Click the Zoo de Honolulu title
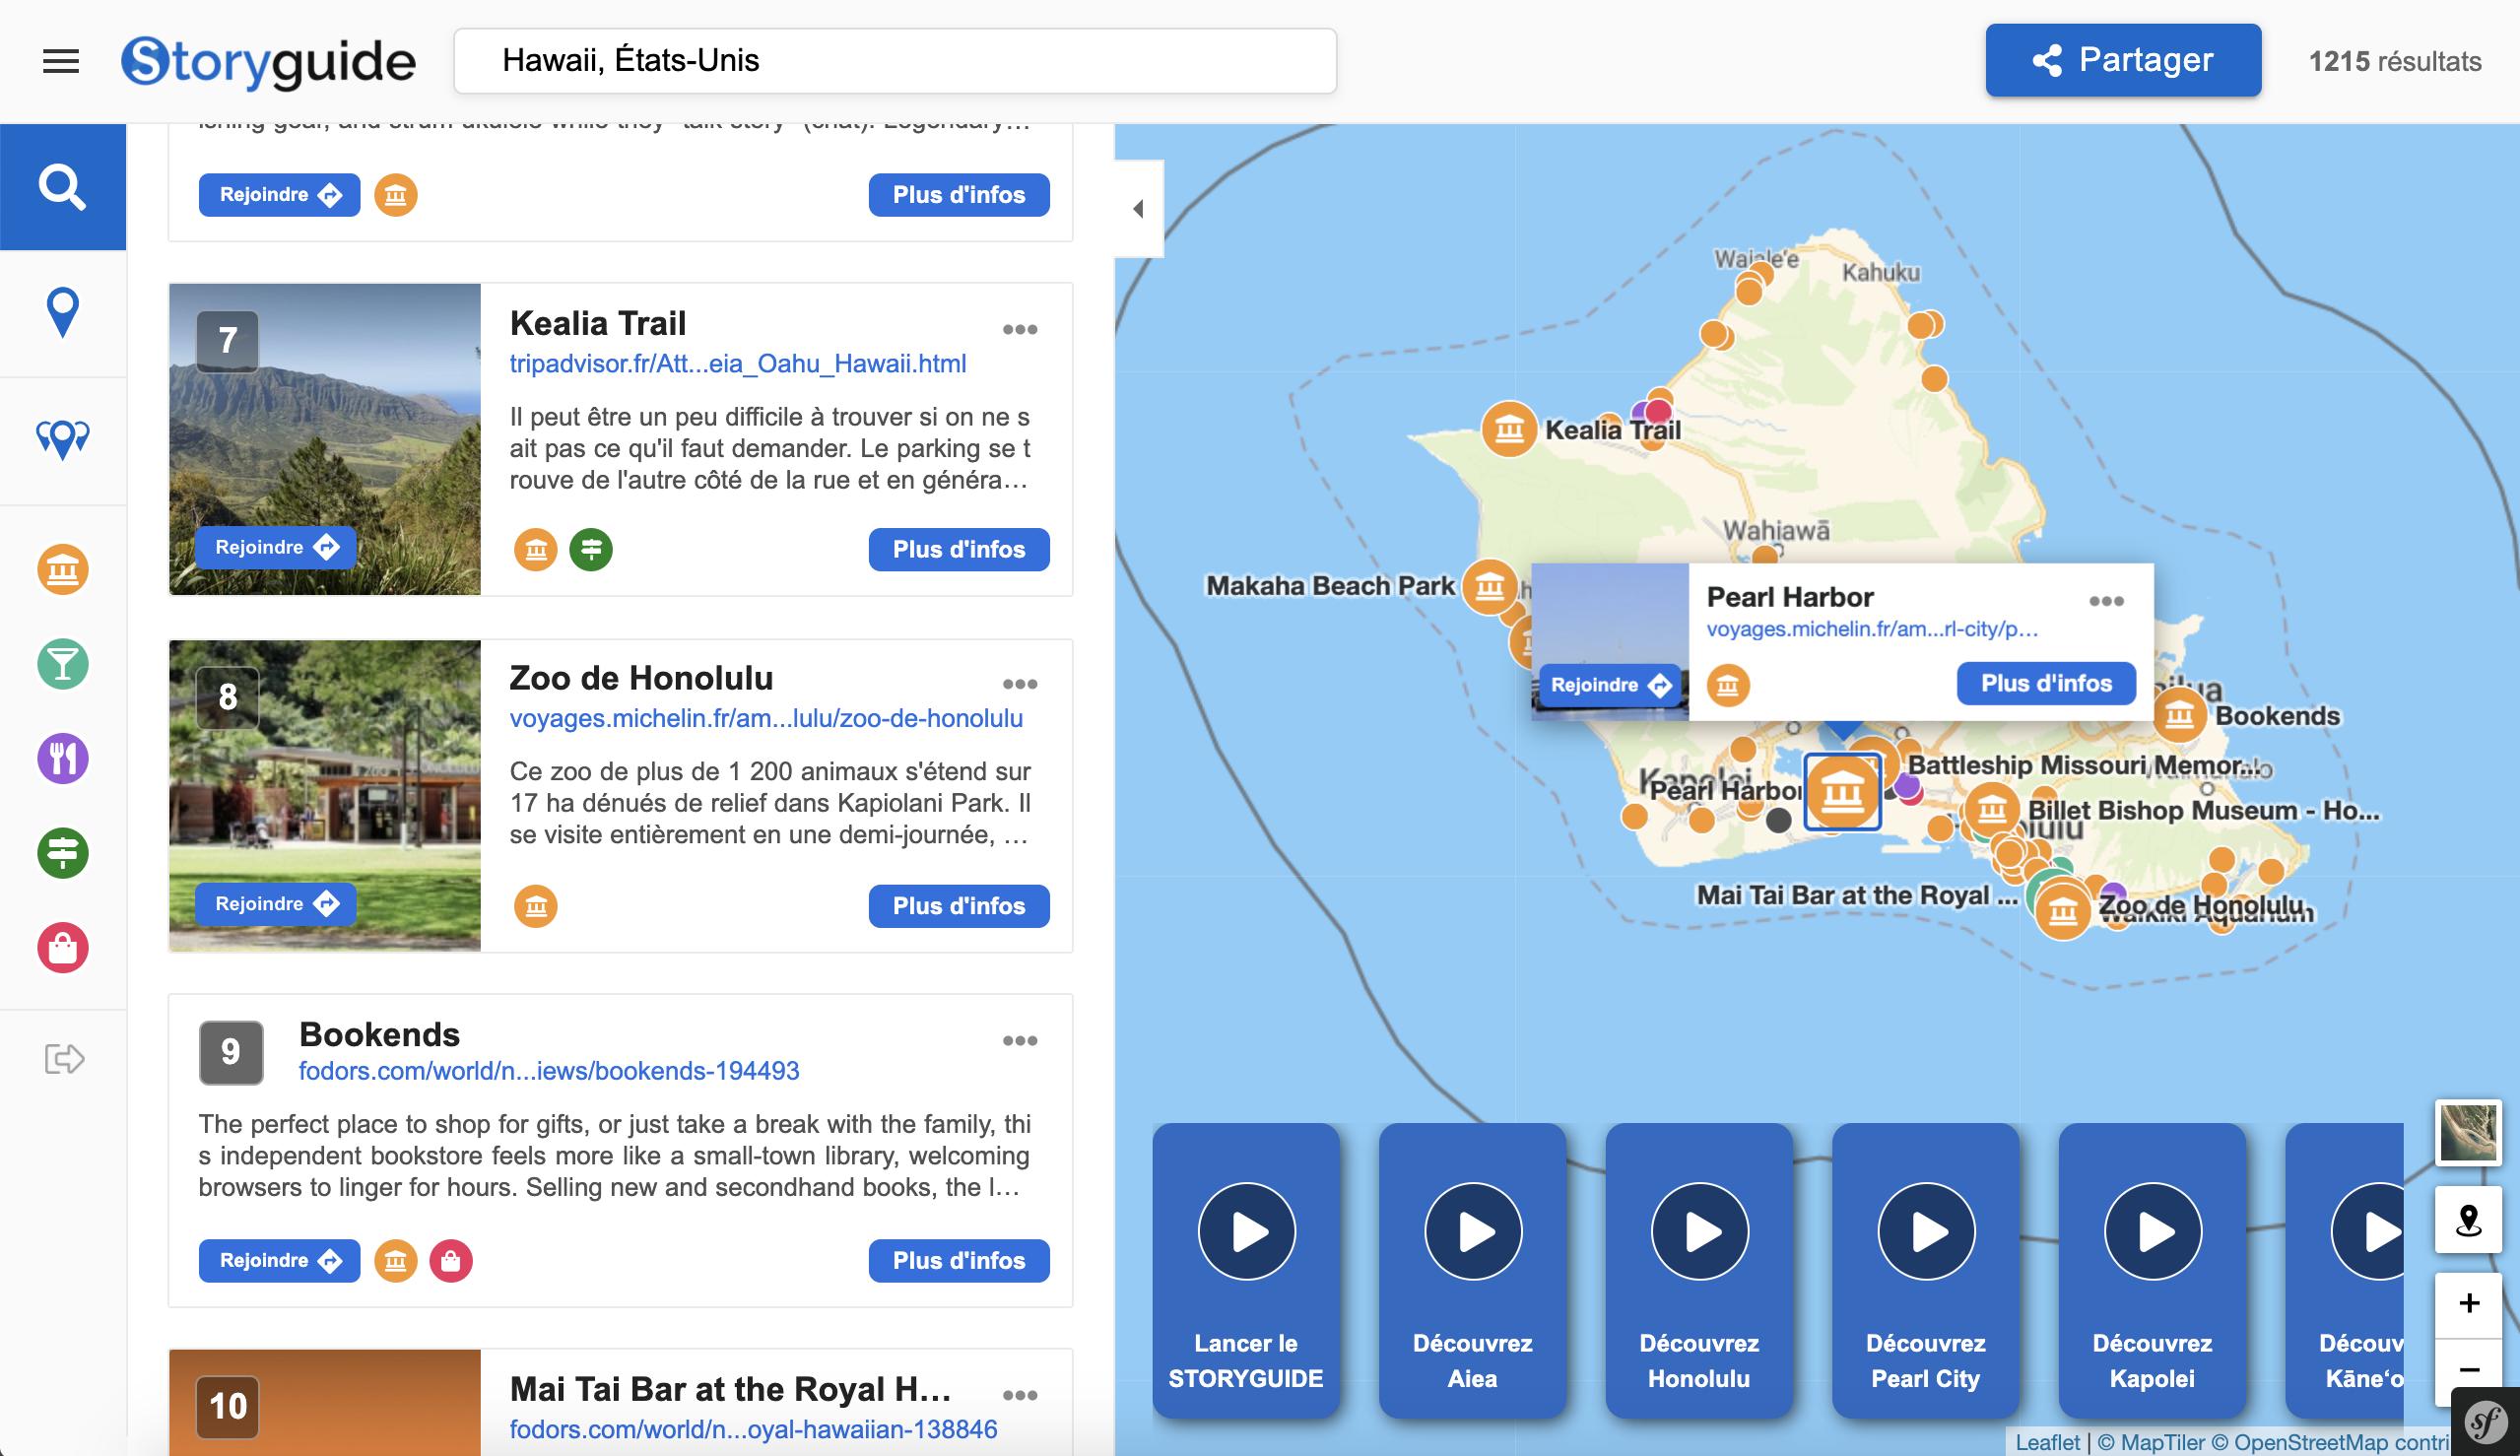2520x1456 pixels. pyautogui.click(x=641, y=678)
